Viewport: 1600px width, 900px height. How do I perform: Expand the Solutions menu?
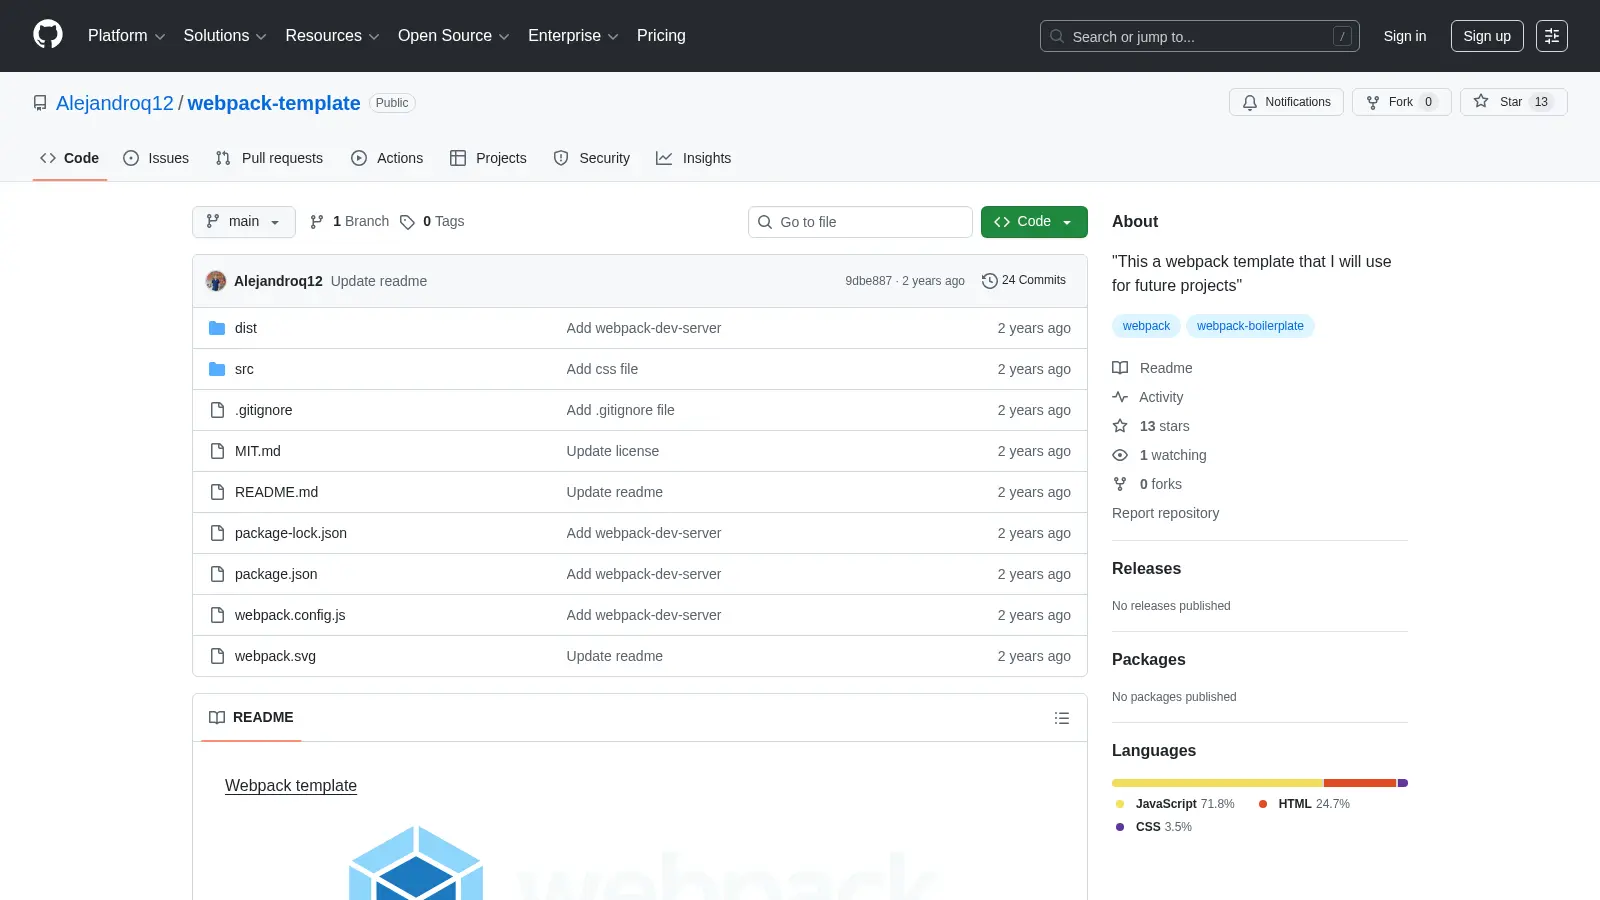(225, 36)
